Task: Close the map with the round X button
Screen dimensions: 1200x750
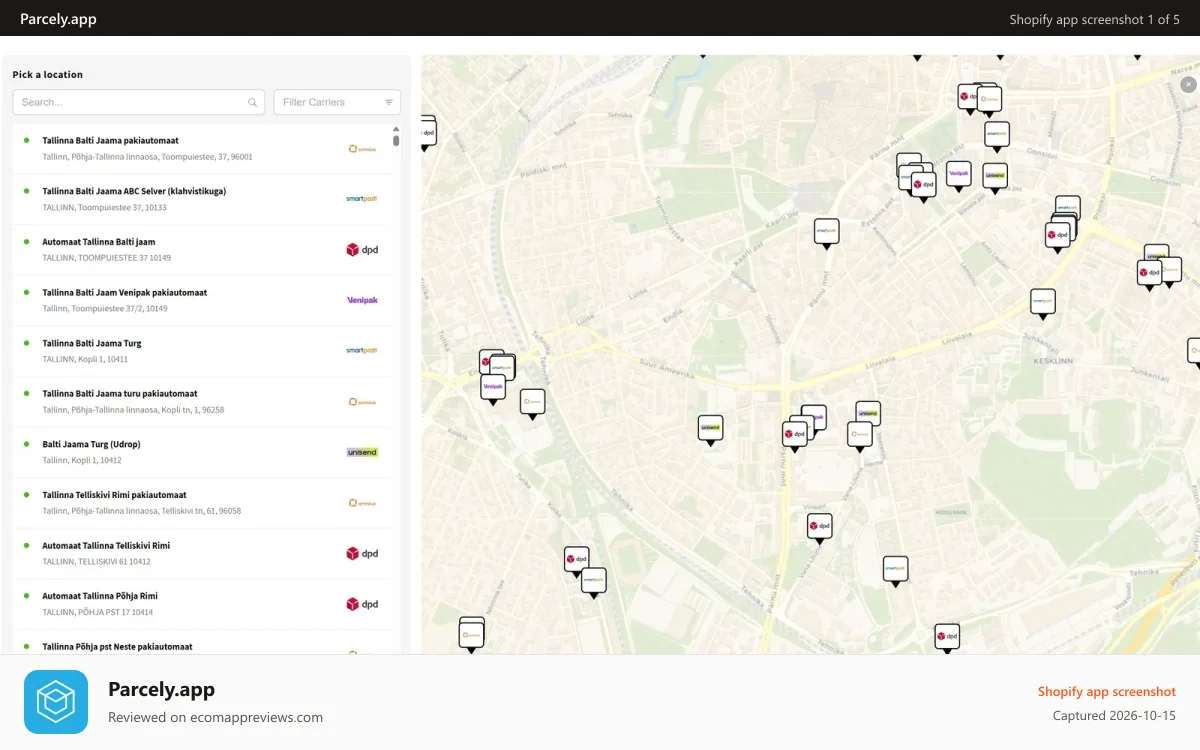Action: 1188,85
